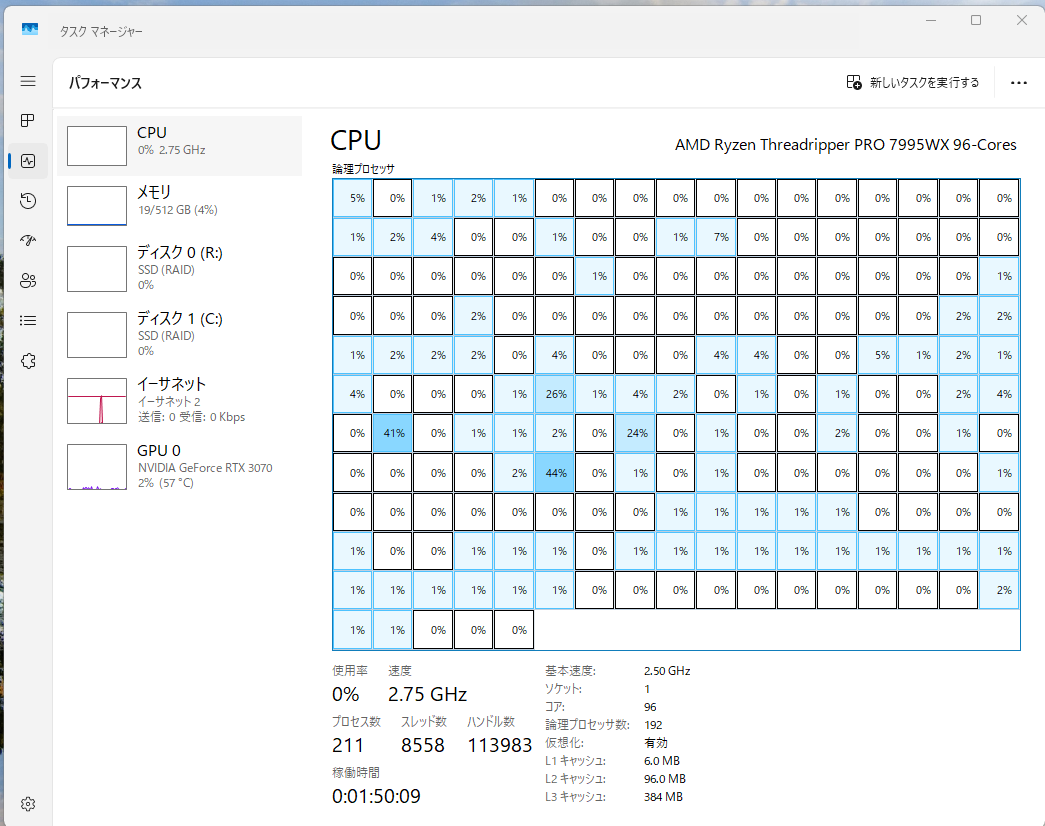Image resolution: width=1045 pixels, height=826 pixels.
Task: Click the プロセス数 label
Action: click(357, 721)
